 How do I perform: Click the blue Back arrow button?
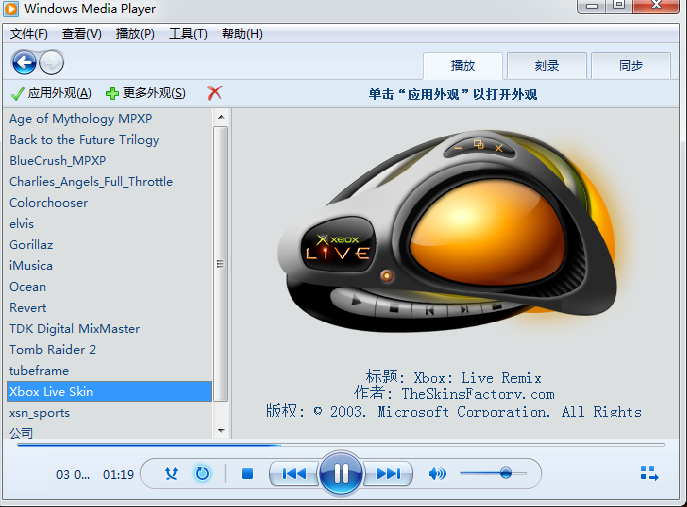(x=24, y=63)
